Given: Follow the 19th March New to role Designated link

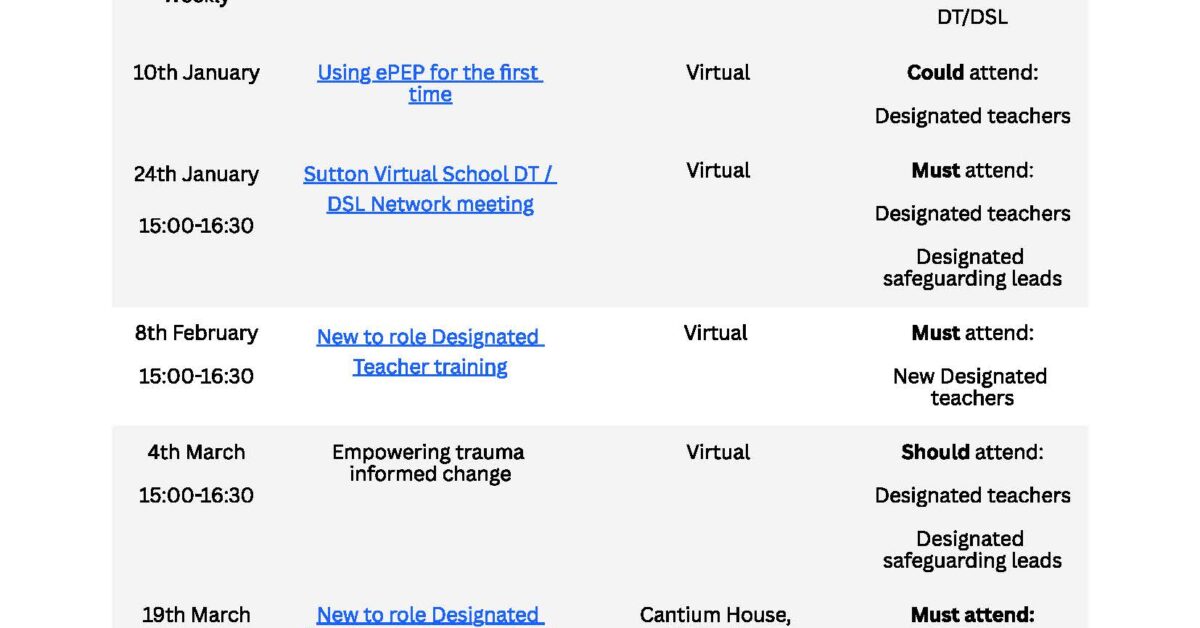Looking at the screenshot, I should (x=430, y=614).
